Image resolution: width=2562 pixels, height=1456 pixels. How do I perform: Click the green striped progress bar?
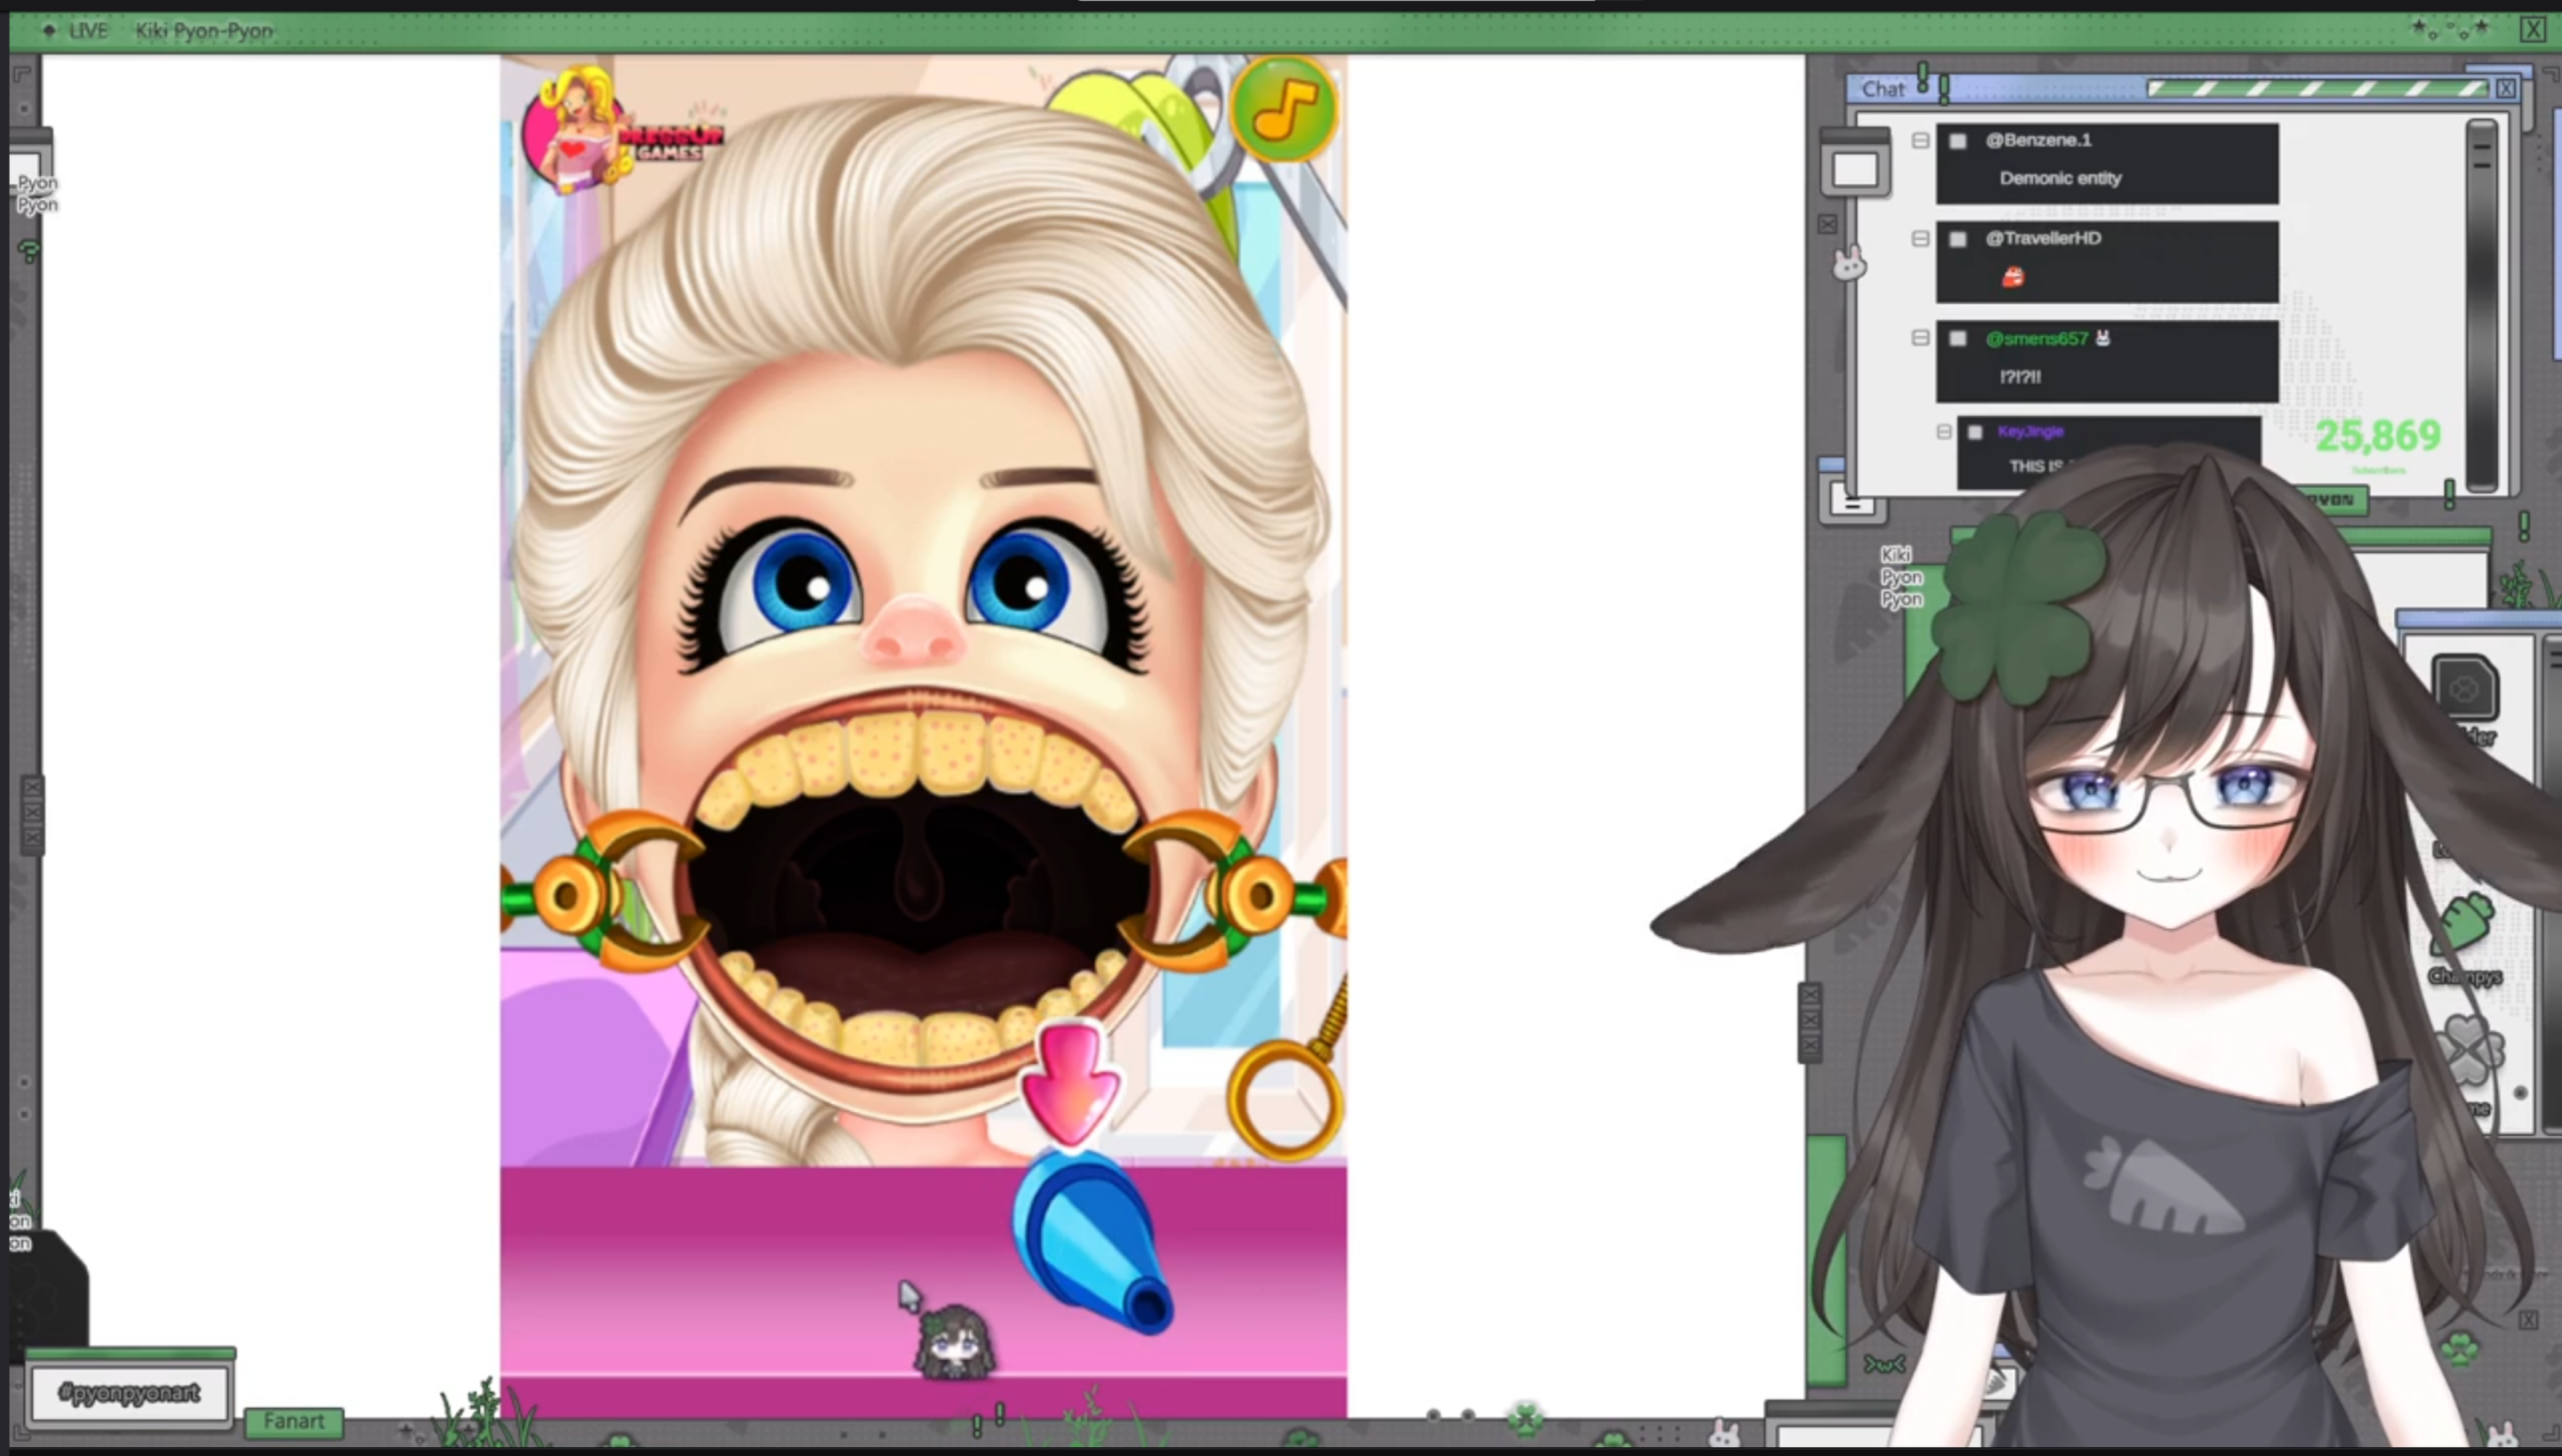(x=2317, y=89)
